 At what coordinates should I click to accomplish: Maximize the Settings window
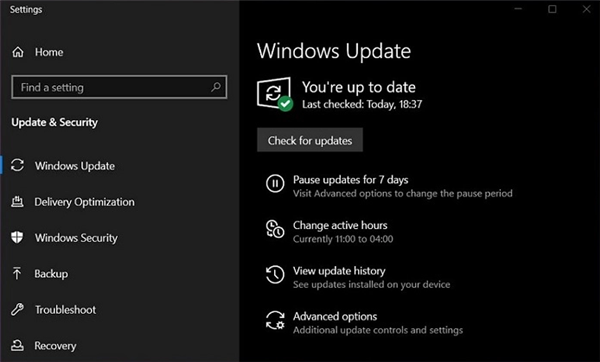coord(552,9)
